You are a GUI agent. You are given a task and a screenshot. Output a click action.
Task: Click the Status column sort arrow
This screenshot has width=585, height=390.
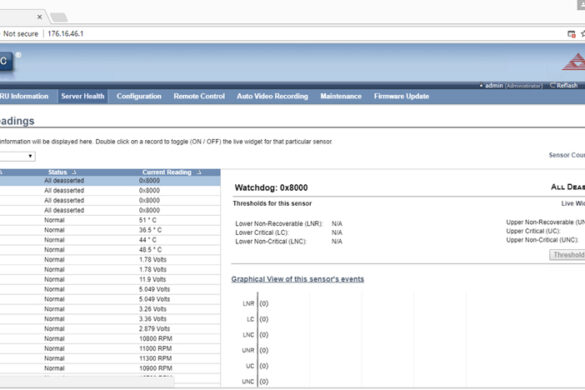(74, 172)
